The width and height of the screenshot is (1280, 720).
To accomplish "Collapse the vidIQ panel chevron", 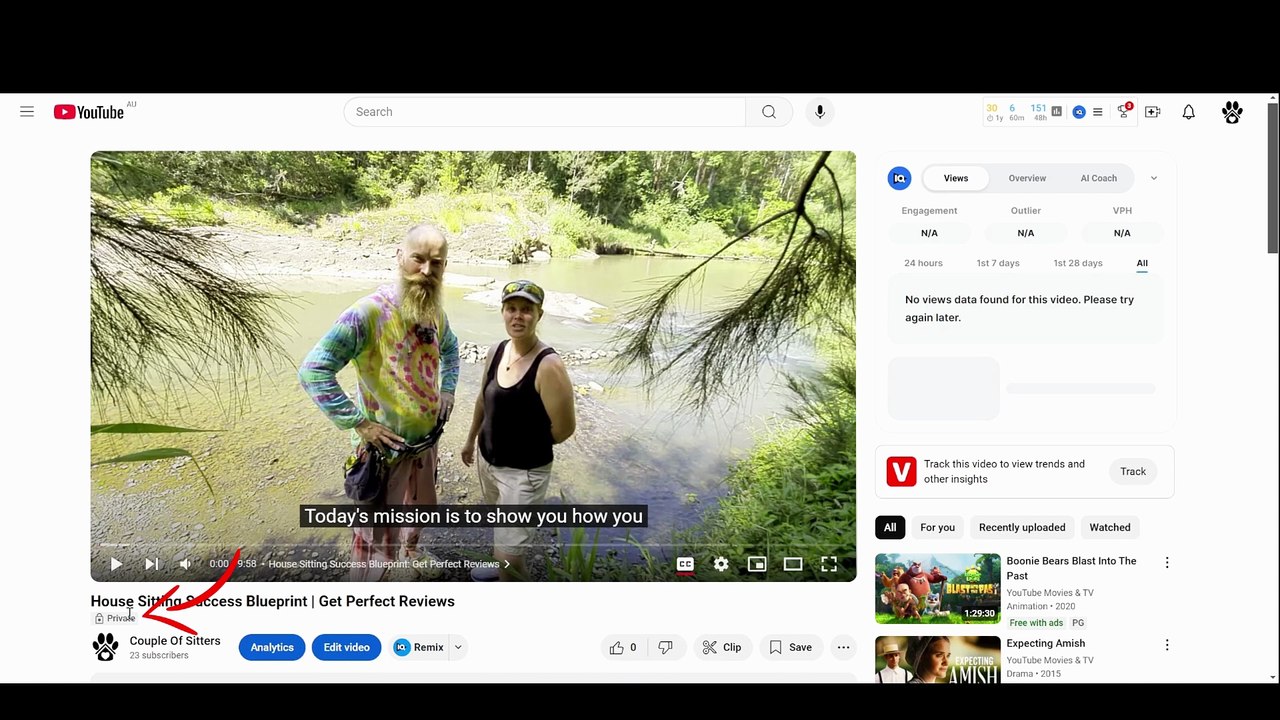I will point(1153,178).
